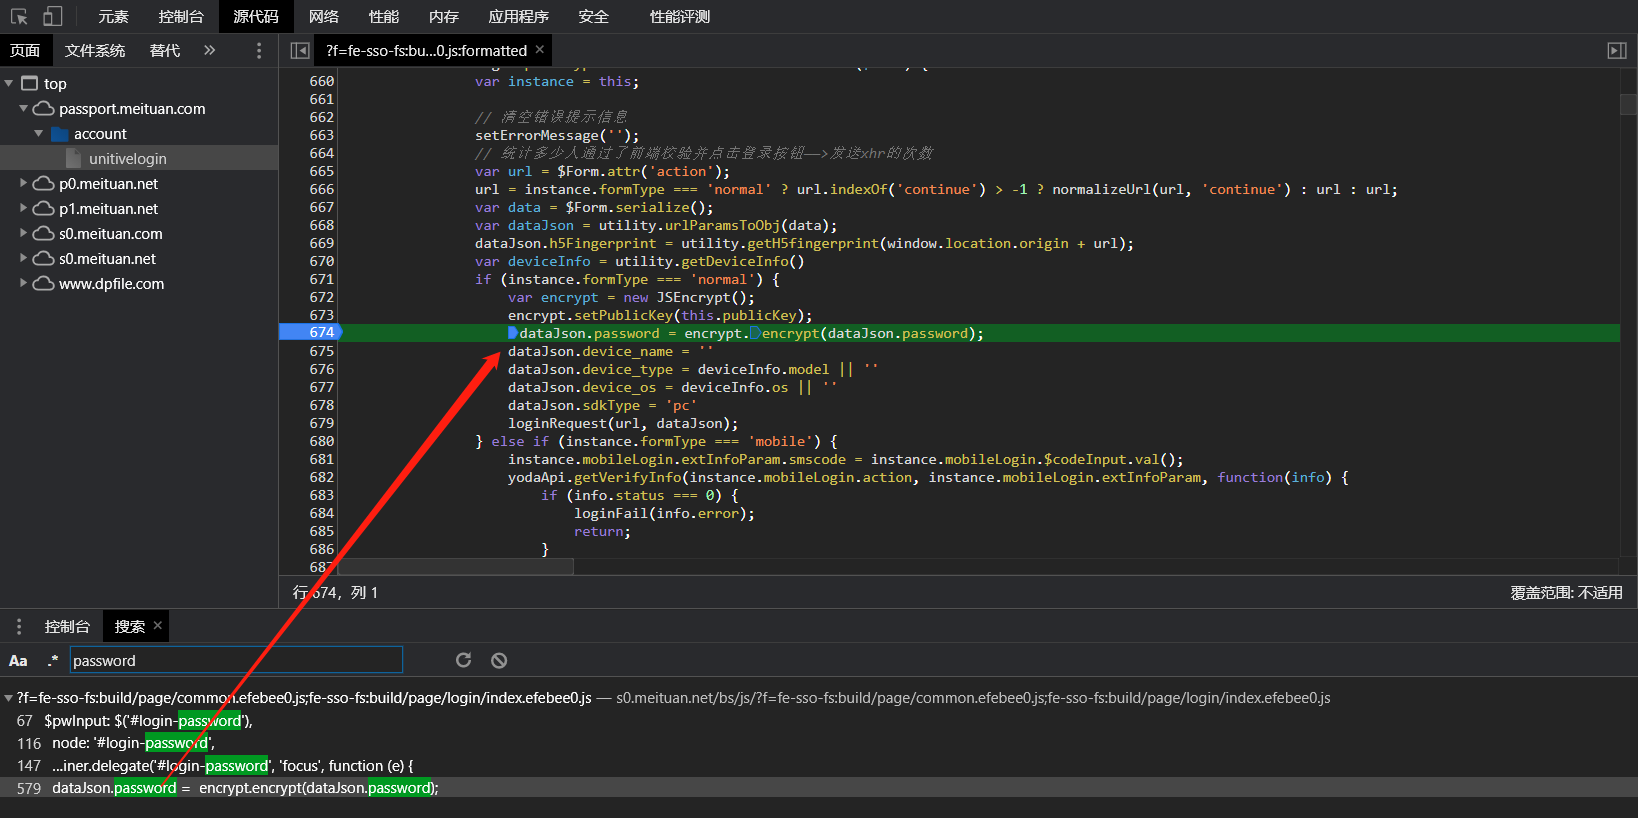Activate the inspect element picker icon
This screenshot has width=1638, height=818.
pos(19,16)
